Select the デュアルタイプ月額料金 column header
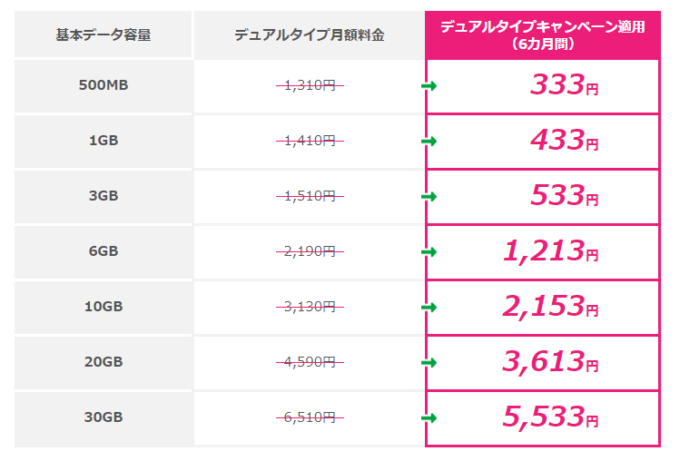This screenshot has width=680, height=461. pos(309,35)
